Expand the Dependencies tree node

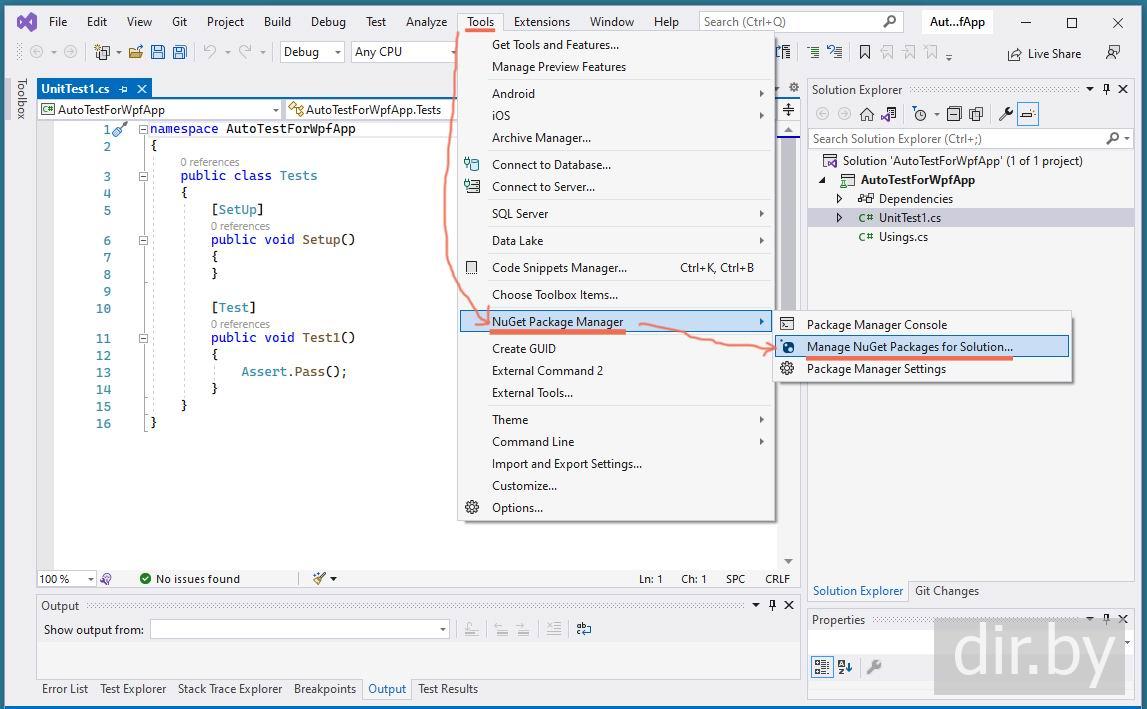[840, 199]
